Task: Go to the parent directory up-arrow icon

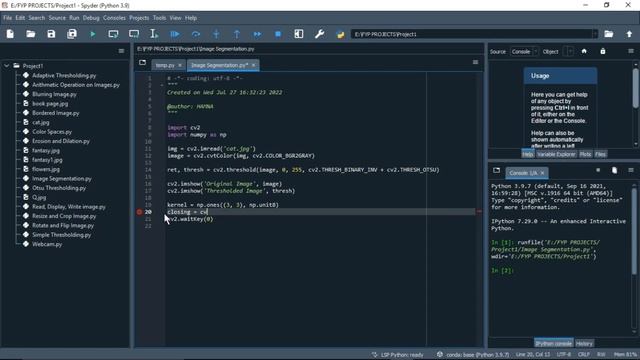Action: click(629, 34)
